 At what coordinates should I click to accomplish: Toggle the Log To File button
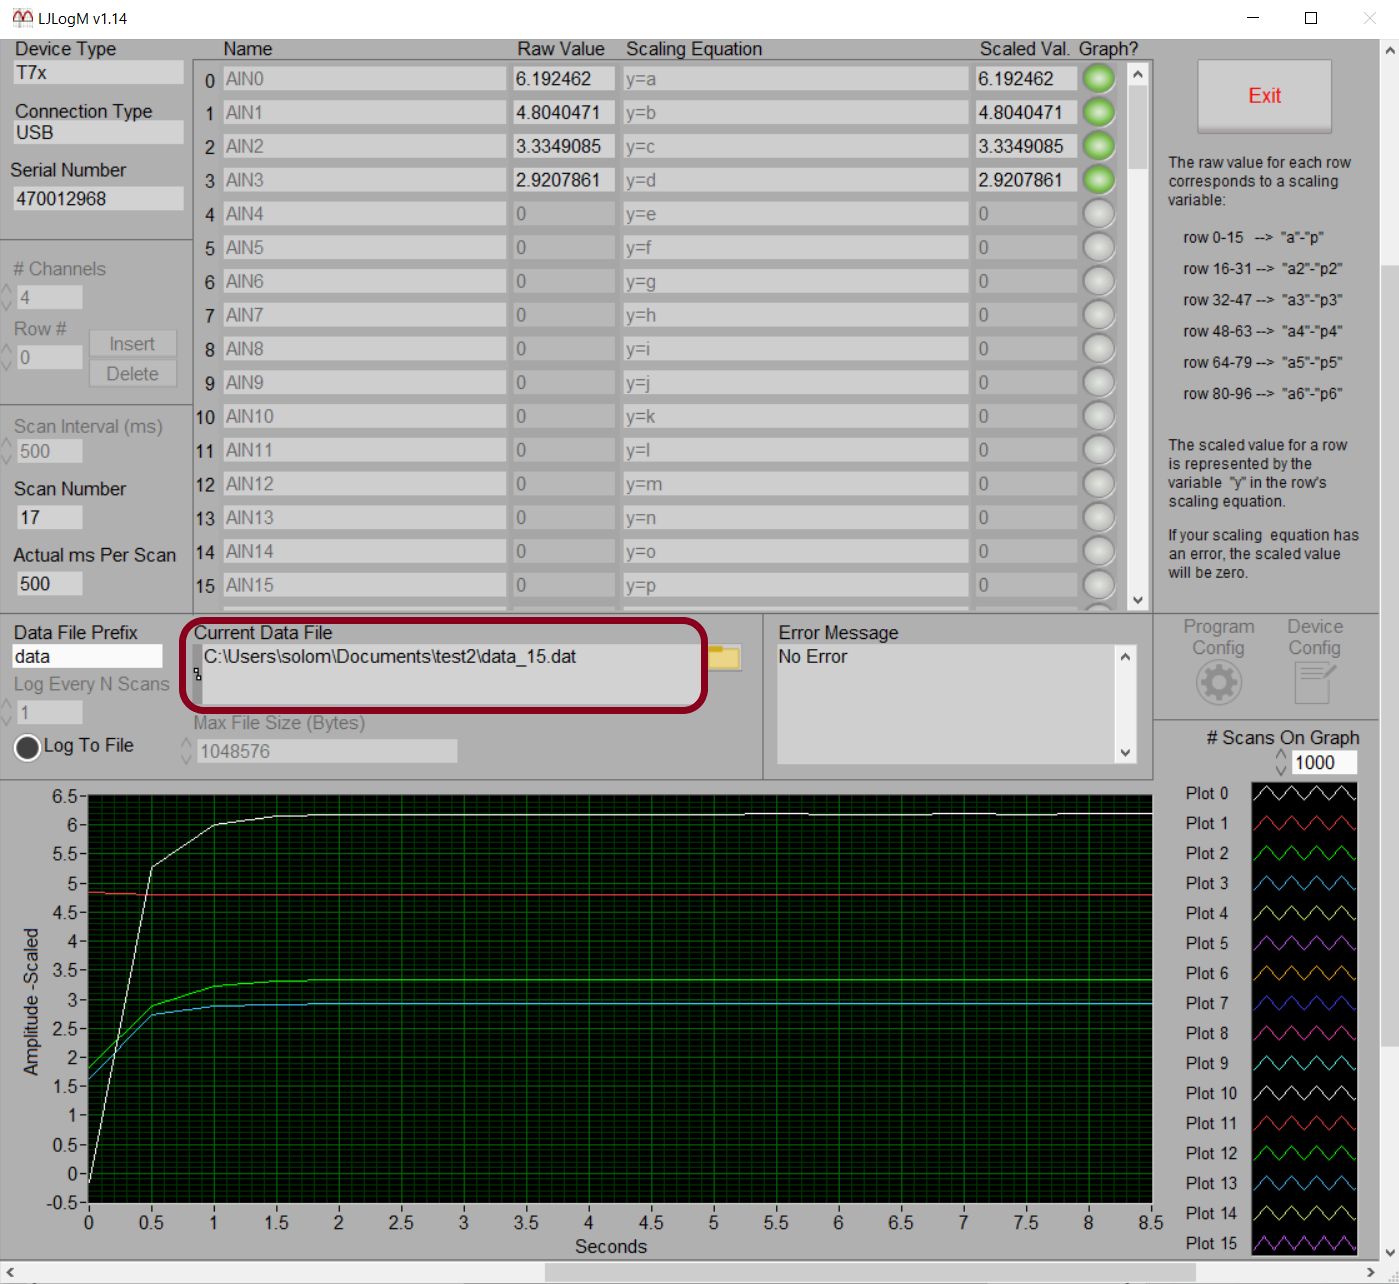[x=28, y=747]
